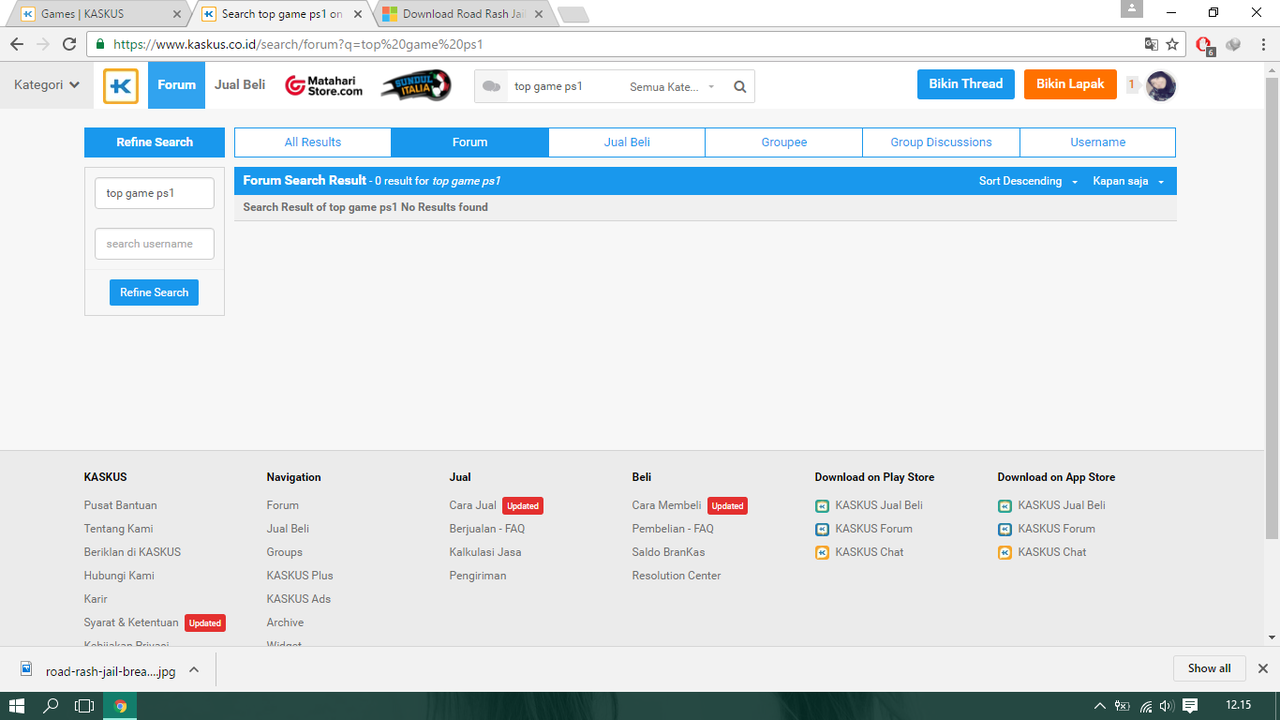This screenshot has width=1280, height=720.
Task: Click the KASKUS Chat Play Store icon
Action: tap(822, 553)
